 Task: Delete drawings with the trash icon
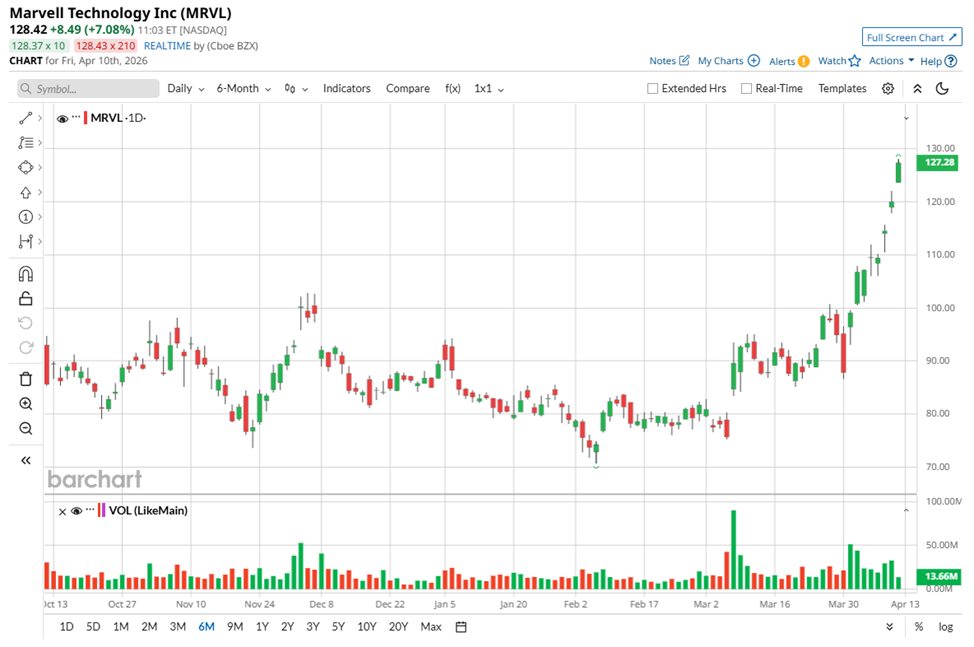pos(25,379)
